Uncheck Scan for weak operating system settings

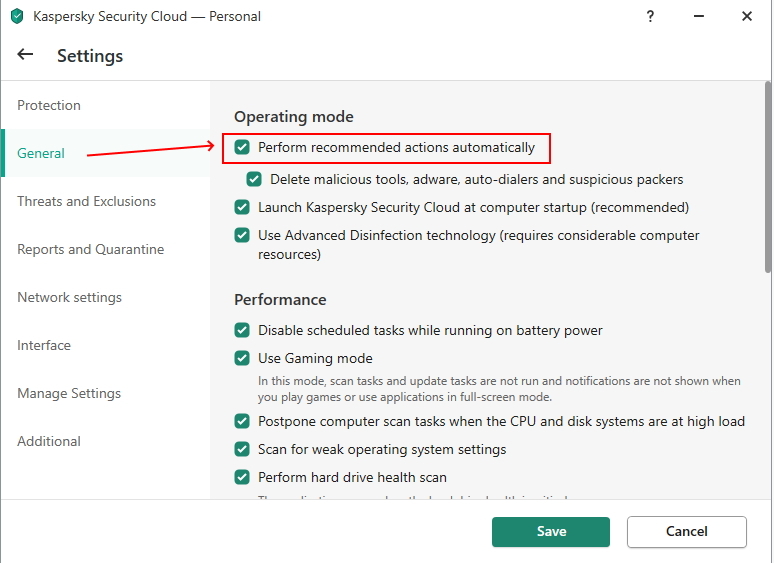coord(242,449)
